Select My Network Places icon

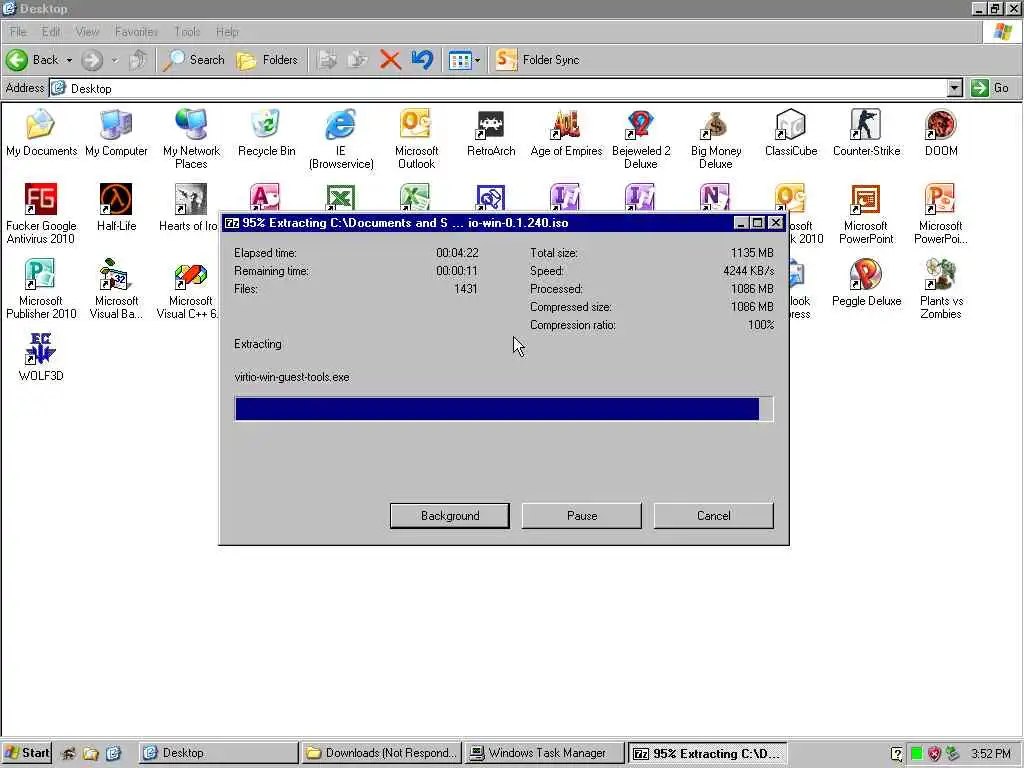(191, 138)
